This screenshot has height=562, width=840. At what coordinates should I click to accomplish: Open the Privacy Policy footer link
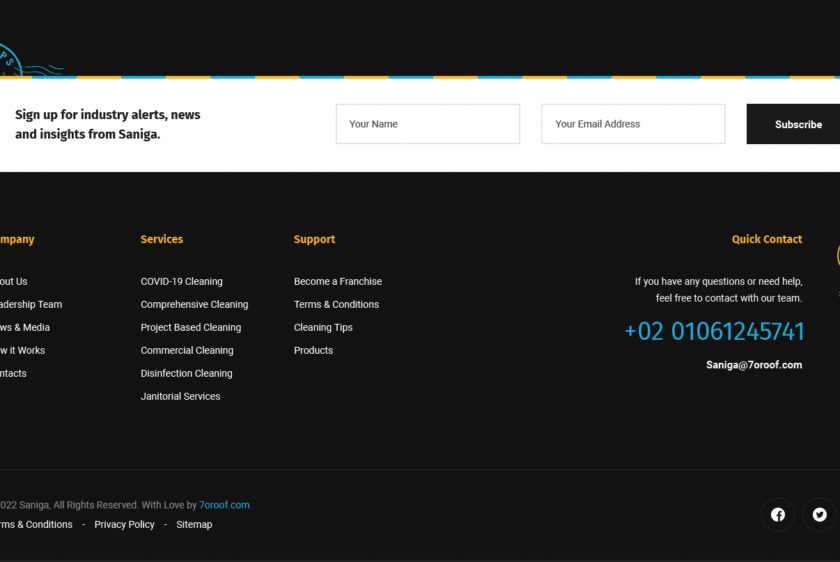[124, 524]
